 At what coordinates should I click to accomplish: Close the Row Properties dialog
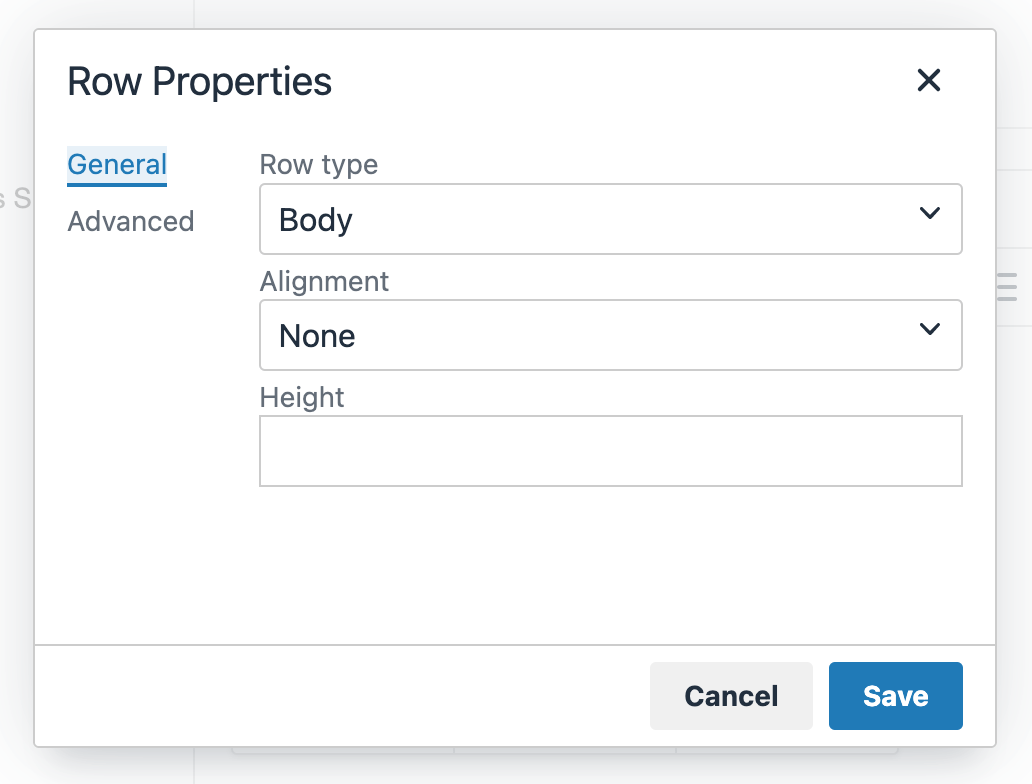click(x=929, y=81)
